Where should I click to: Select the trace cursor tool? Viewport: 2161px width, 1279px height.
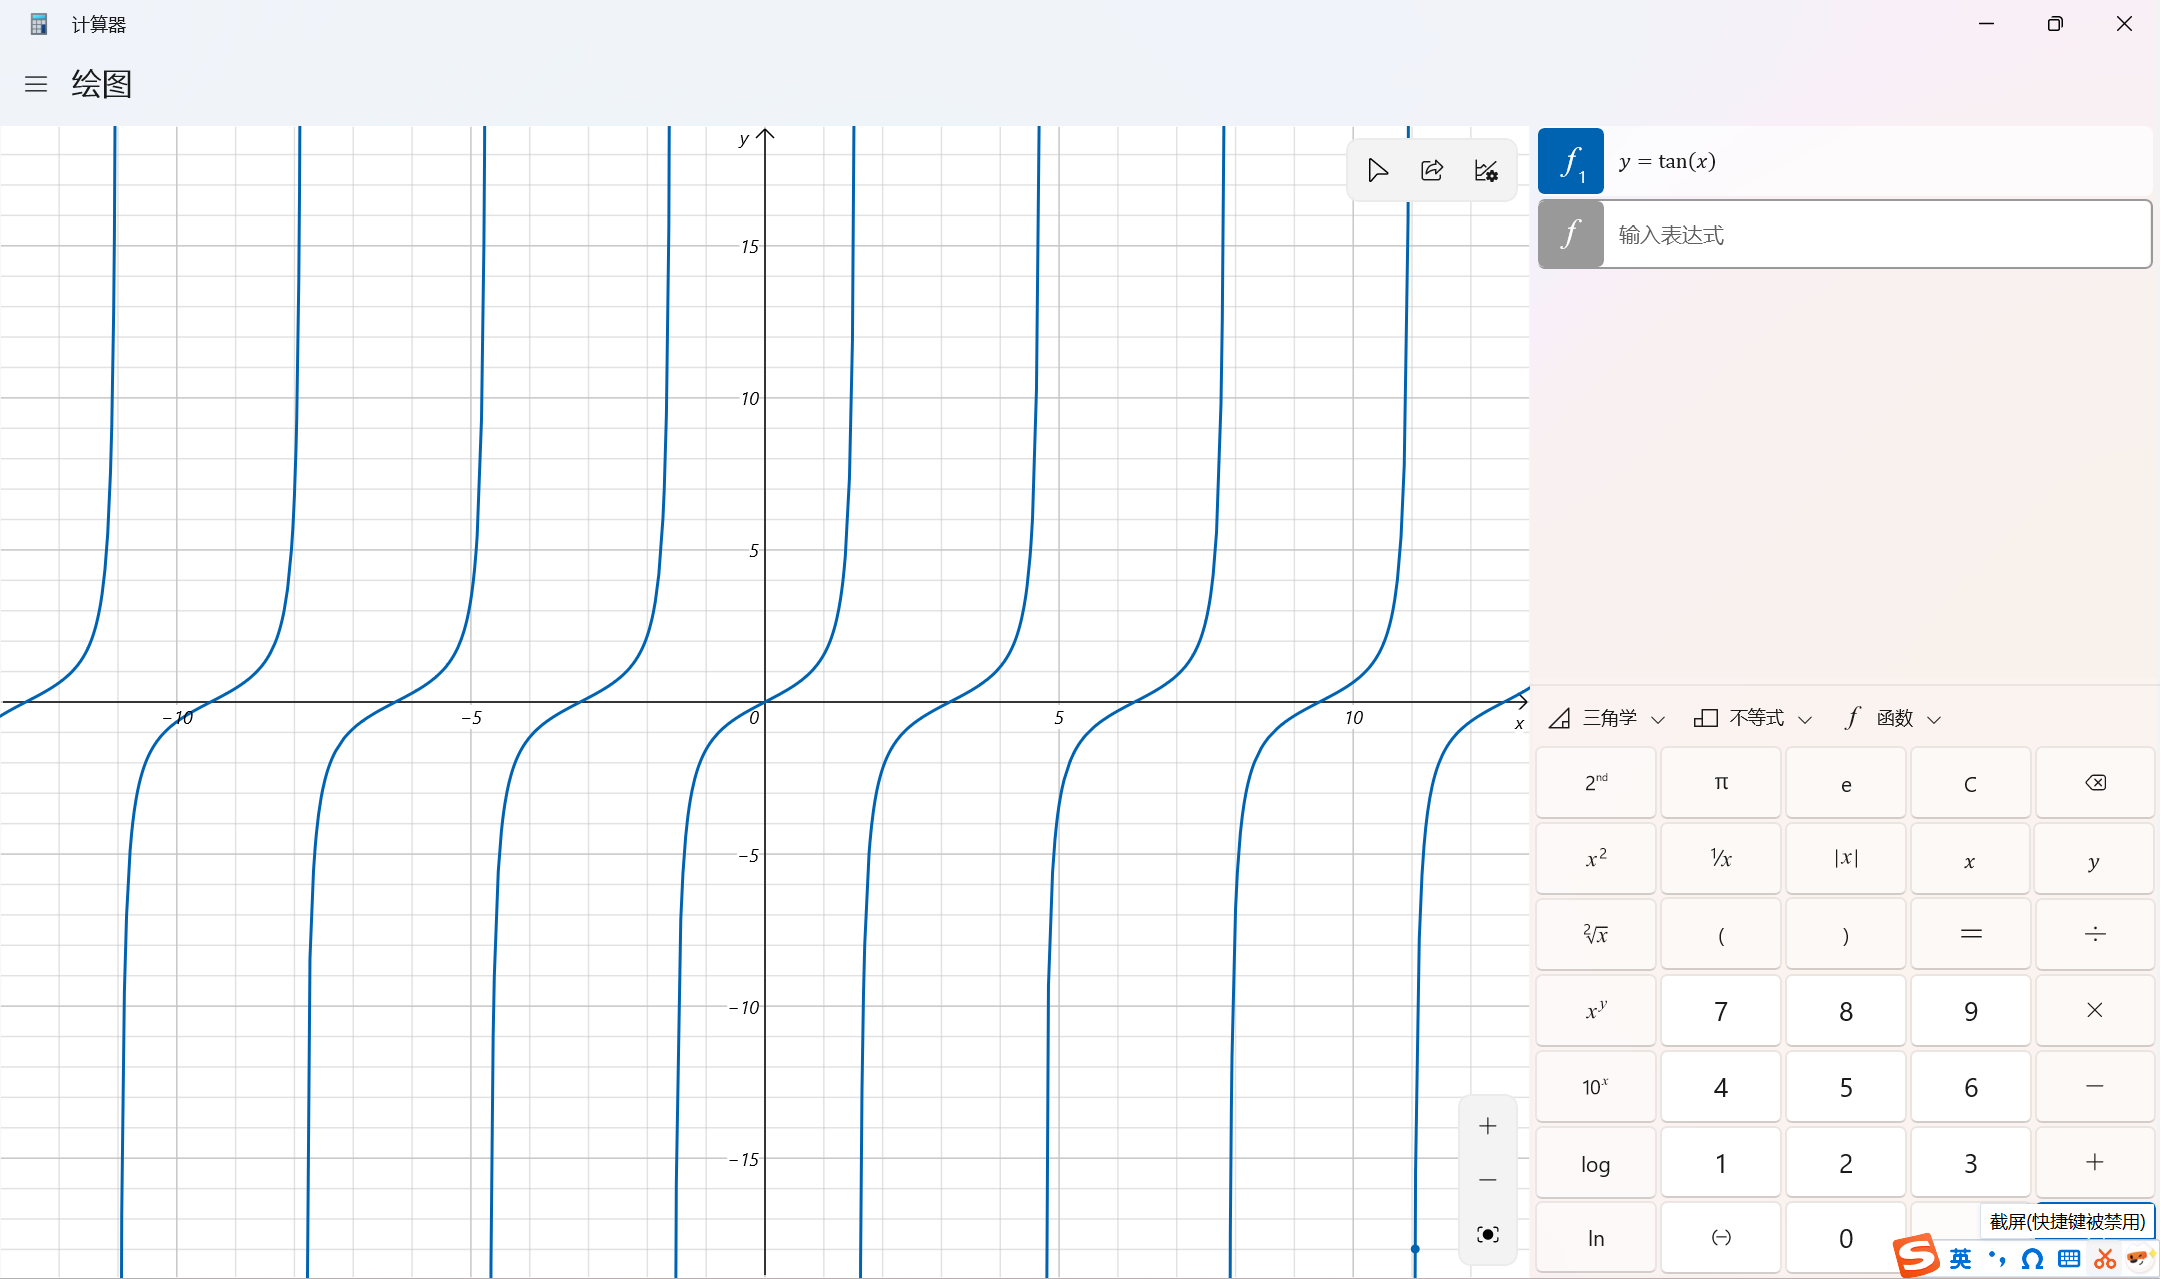tap(1378, 171)
